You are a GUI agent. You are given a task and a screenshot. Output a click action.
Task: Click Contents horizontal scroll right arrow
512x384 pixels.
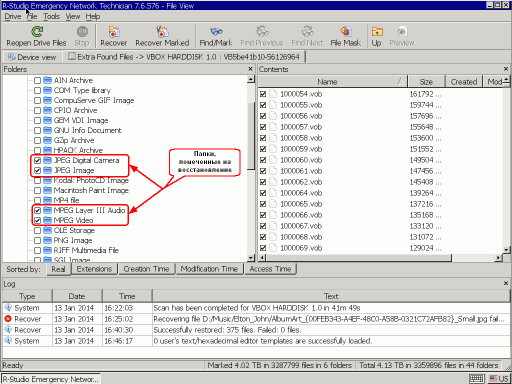click(498, 258)
